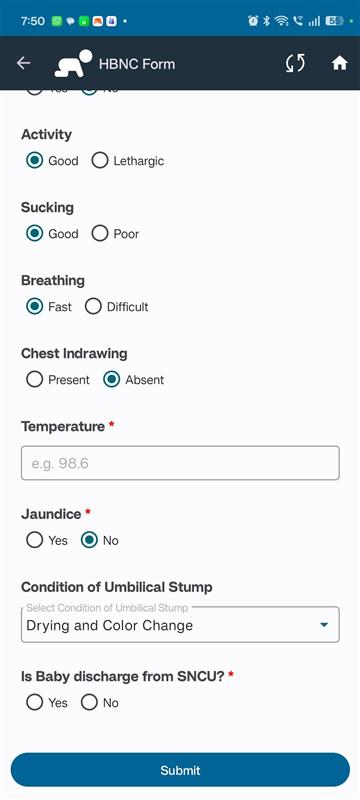The image size is (360, 800).
Task: Click the umbilical stump dropdown arrow
Action: 323,625
